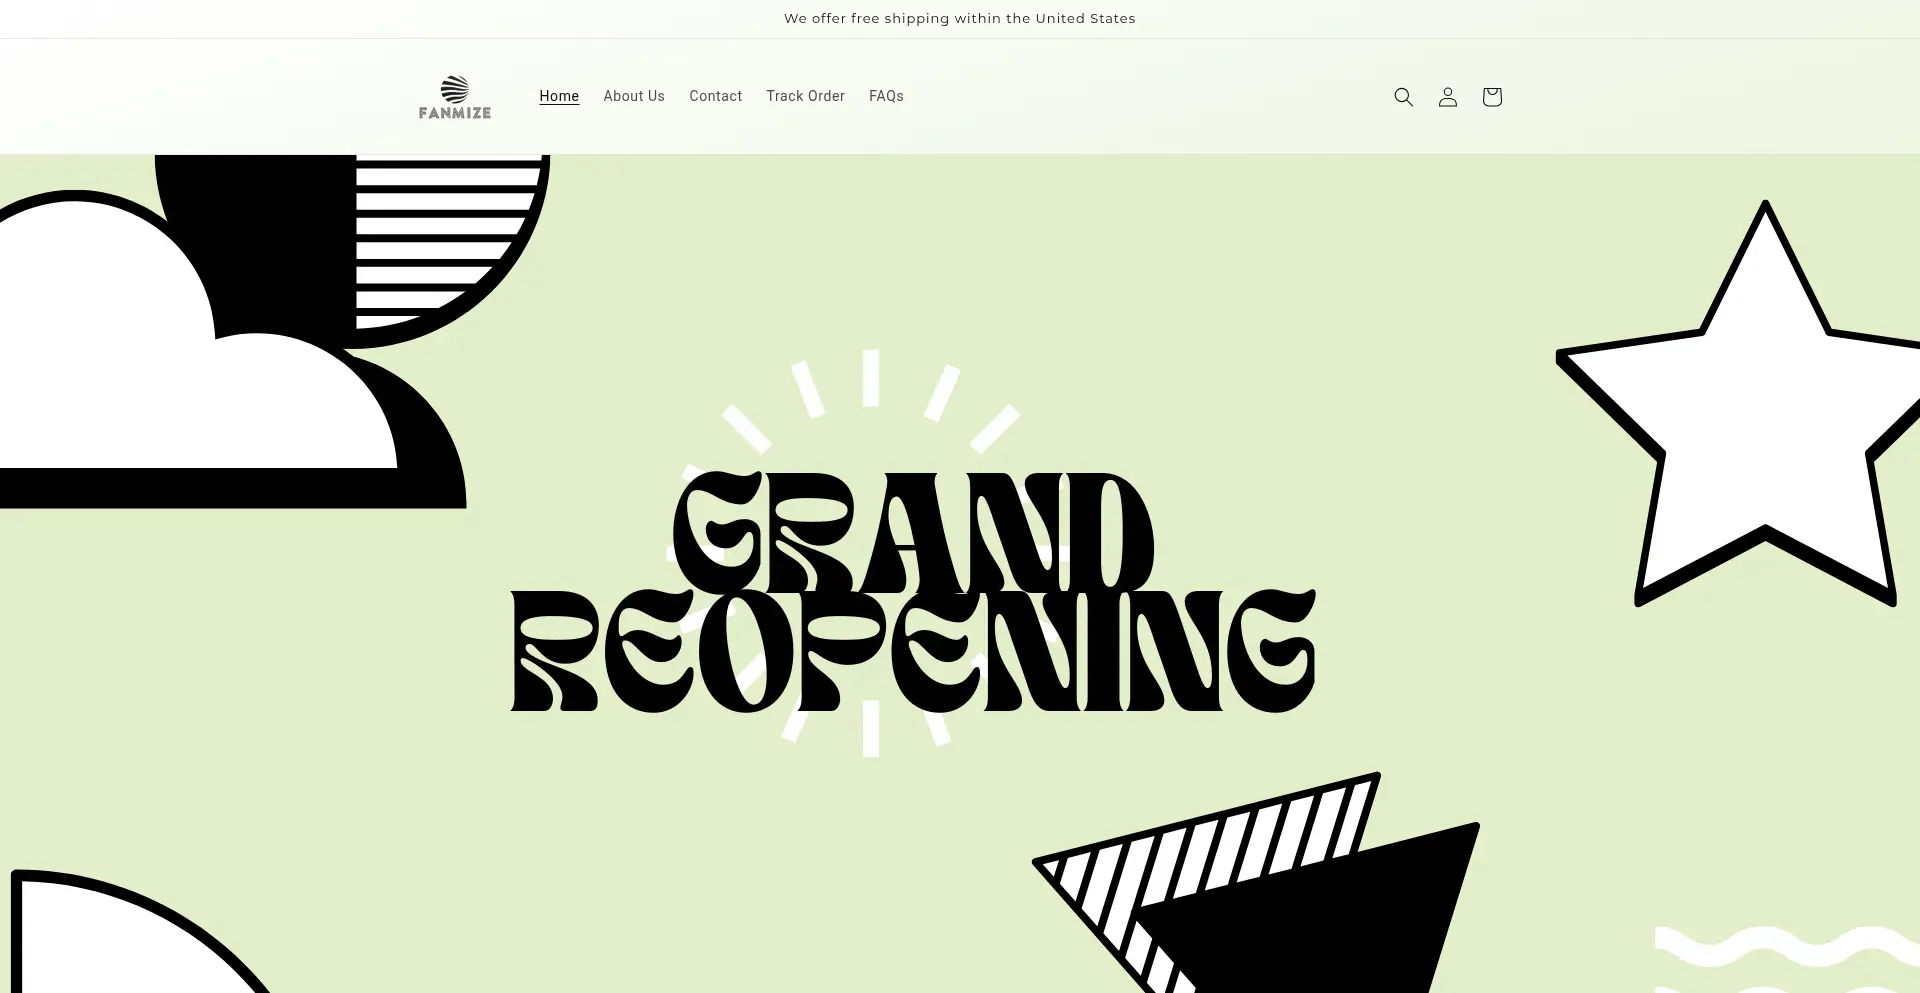Open the Track Order link
1920x993 pixels.
[x=805, y=96]
